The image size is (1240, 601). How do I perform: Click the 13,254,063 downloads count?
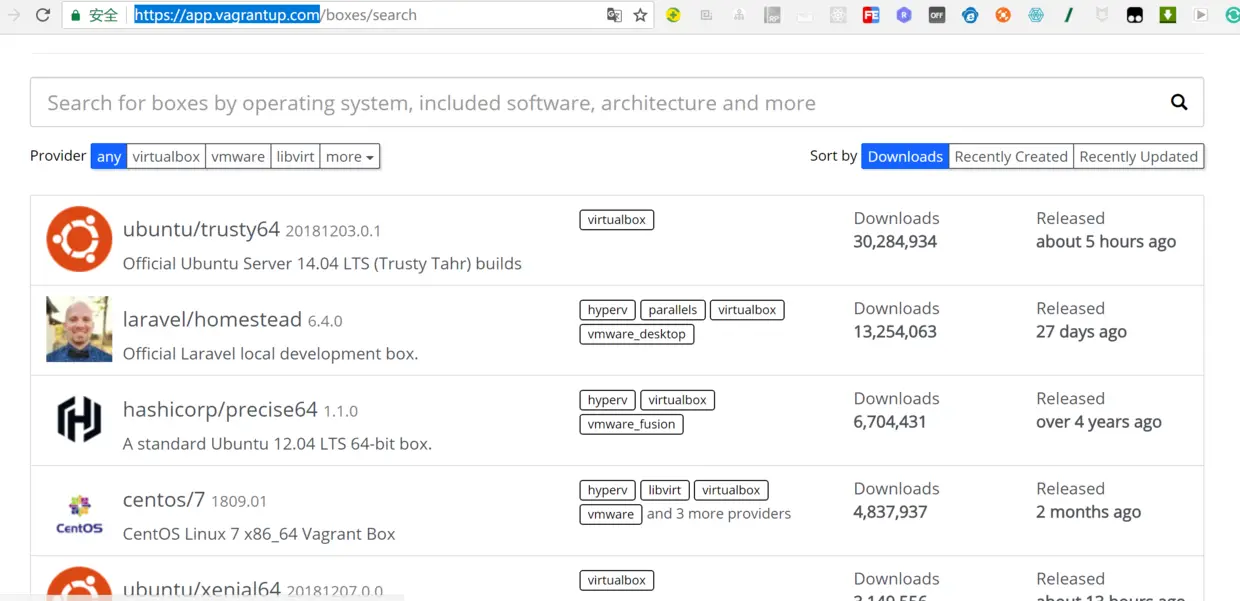(x=895, y=331)
